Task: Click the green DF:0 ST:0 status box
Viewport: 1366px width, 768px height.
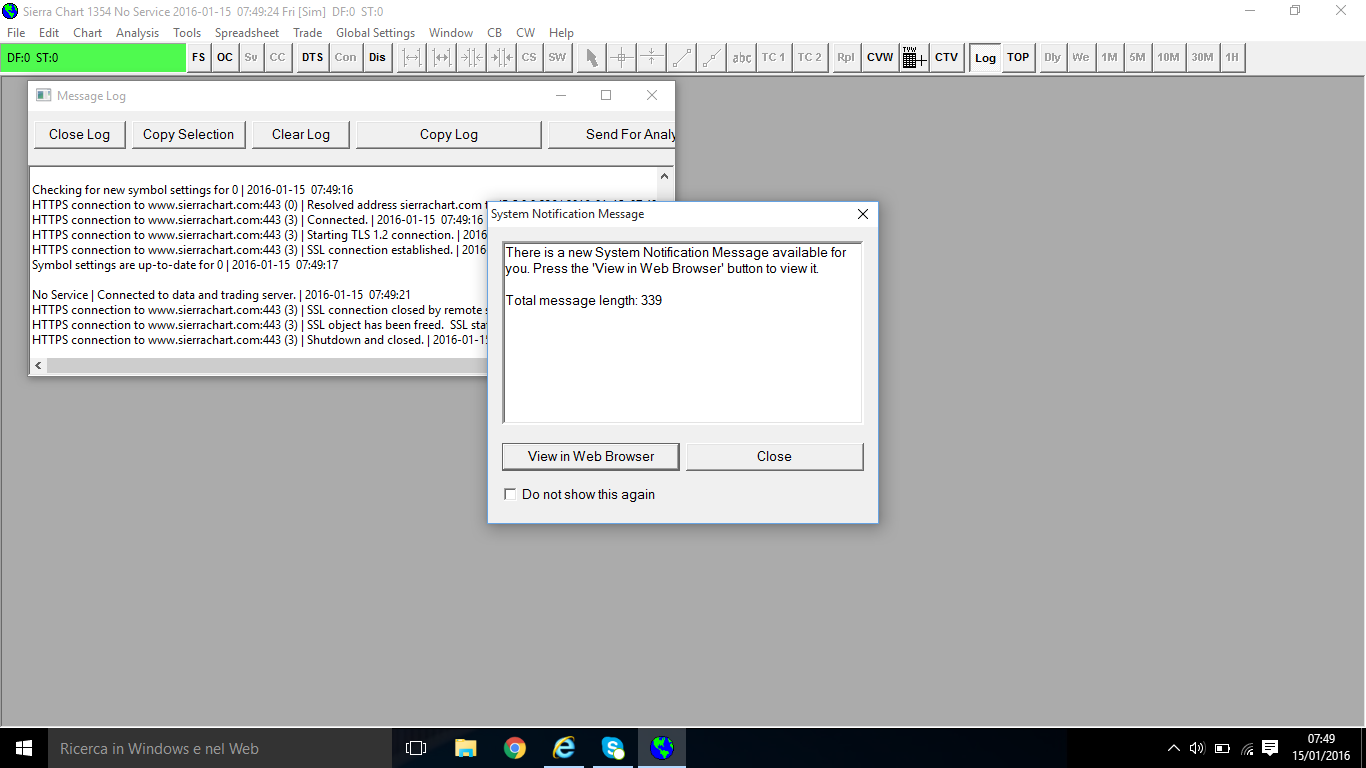Action: (x=94, y=58)
